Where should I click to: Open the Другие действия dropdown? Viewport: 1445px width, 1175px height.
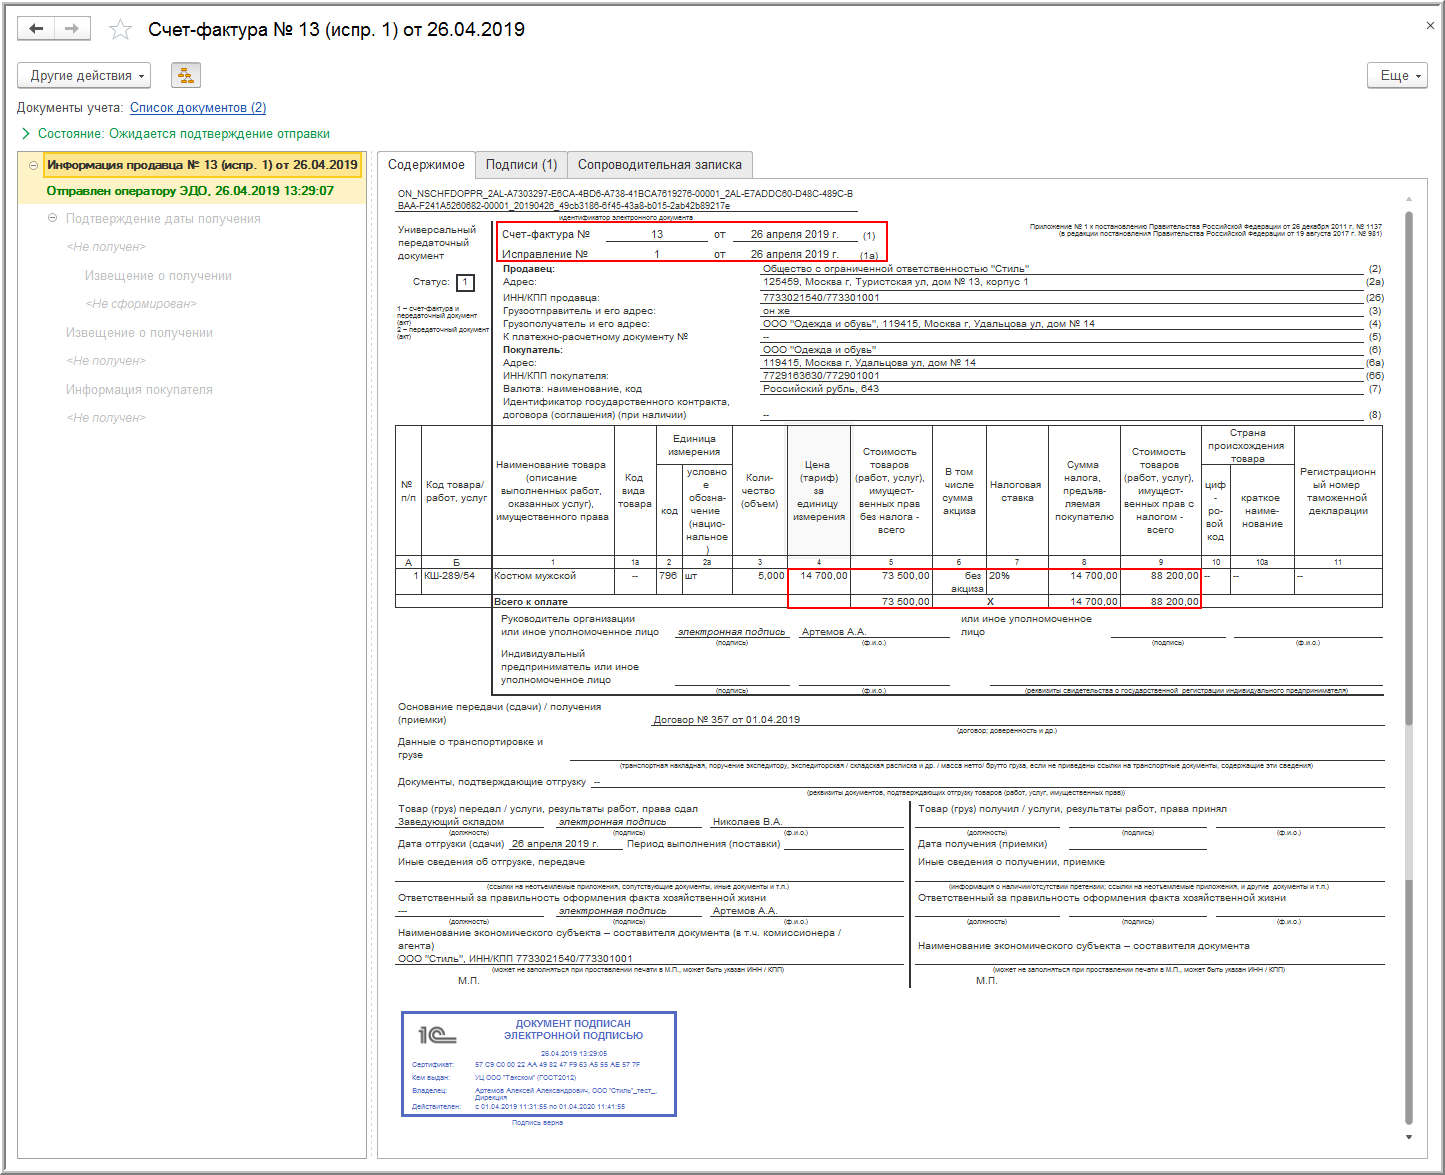tap(84, 75)
